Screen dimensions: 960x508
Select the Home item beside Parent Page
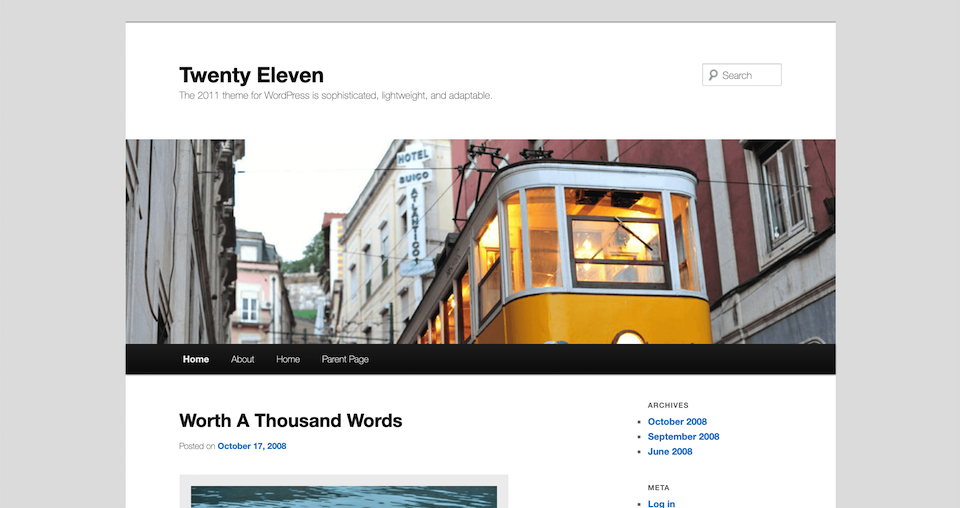[x=288, y=359]
